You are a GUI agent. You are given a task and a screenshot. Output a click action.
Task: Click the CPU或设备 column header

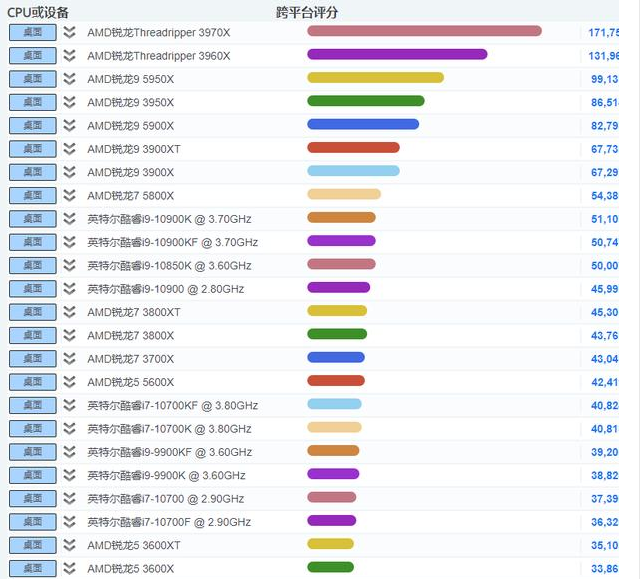tap(39, 12)
